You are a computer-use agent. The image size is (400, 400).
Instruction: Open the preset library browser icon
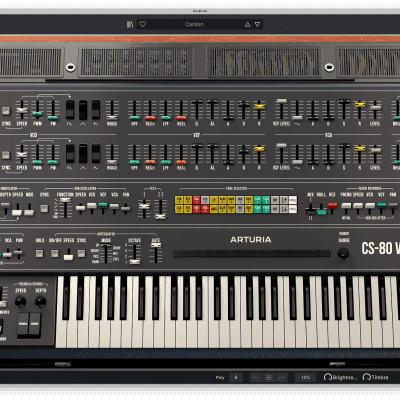[130, 24]
